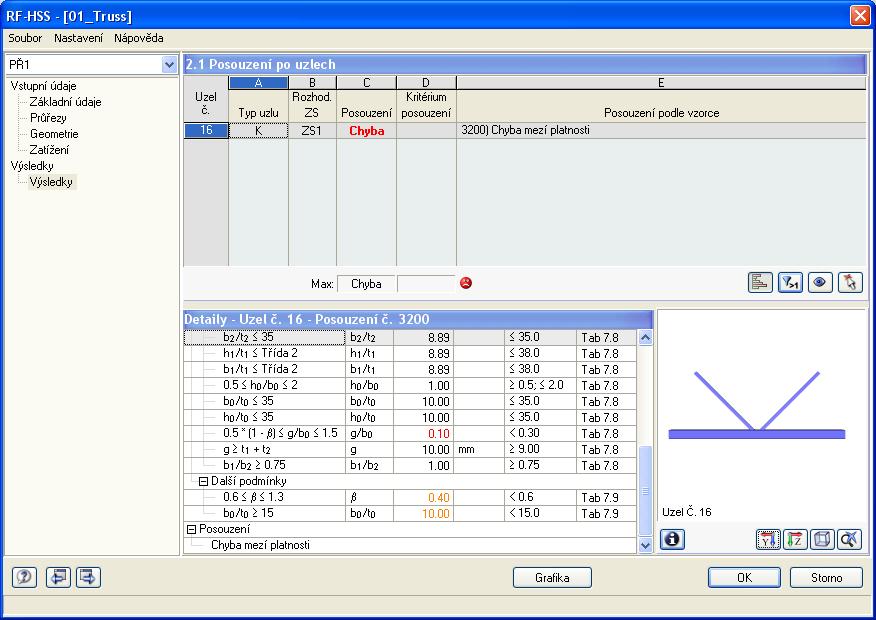Screen dimensions: 876x620
Task: Show view in Y direction
Action: [x=768, y=540]
